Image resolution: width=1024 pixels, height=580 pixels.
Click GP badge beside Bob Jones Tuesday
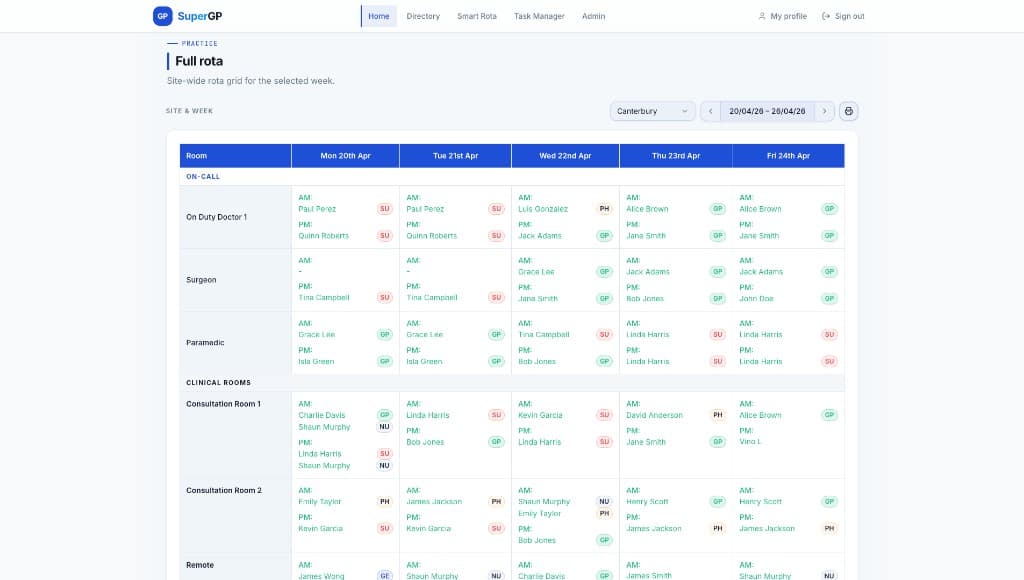point(496,442)
